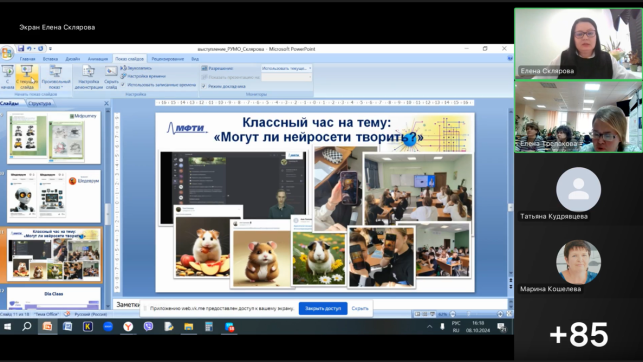Open the Quick Access toolbar customize arrow
The height and width of the screenshot is (362, 643).
pos(50,49)
